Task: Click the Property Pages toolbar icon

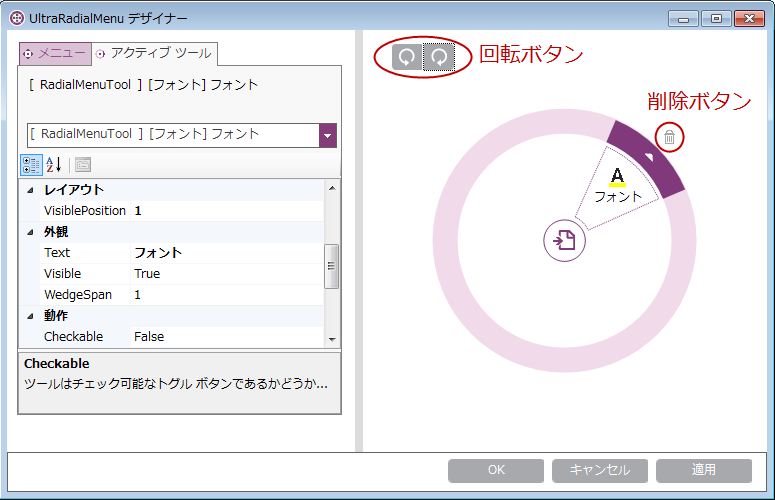Action: (83, 165)
